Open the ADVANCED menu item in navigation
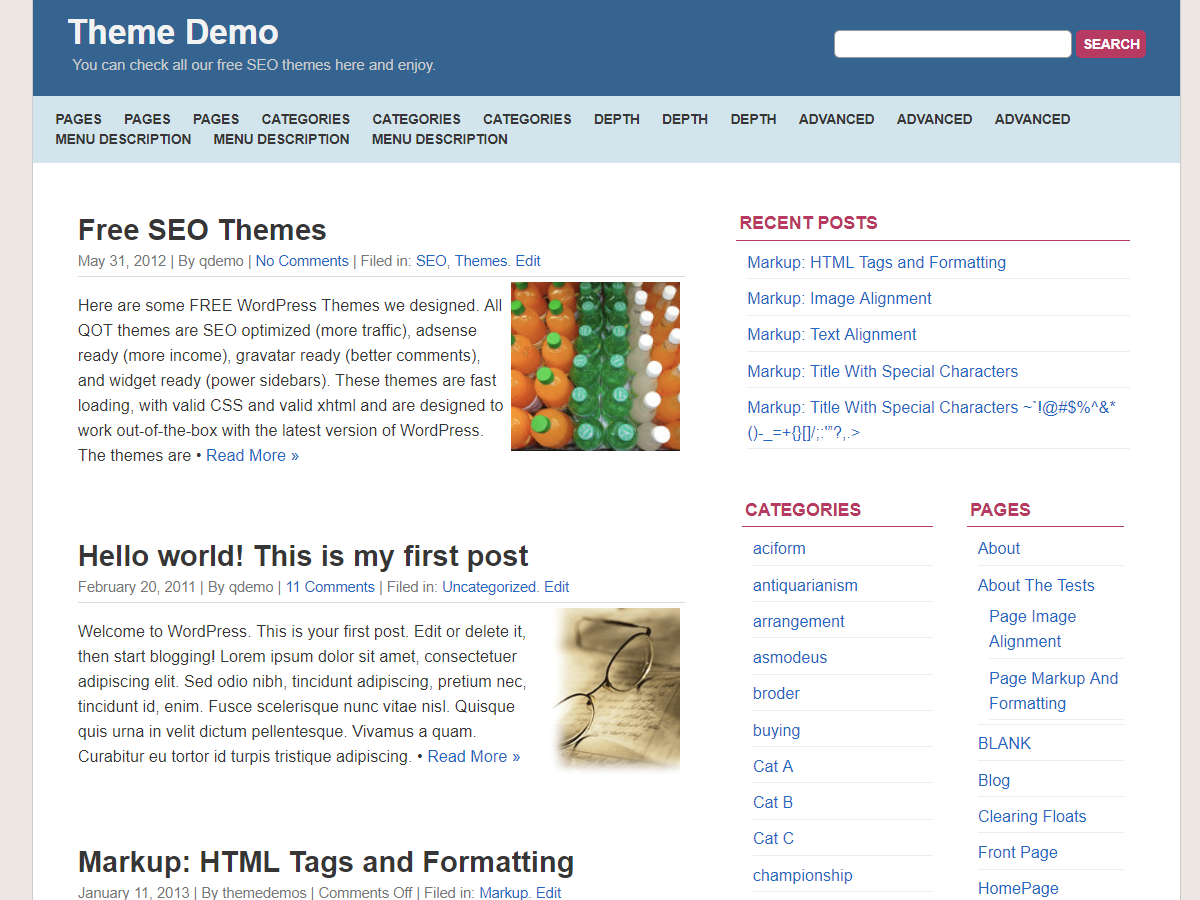 tap(836, 119)
